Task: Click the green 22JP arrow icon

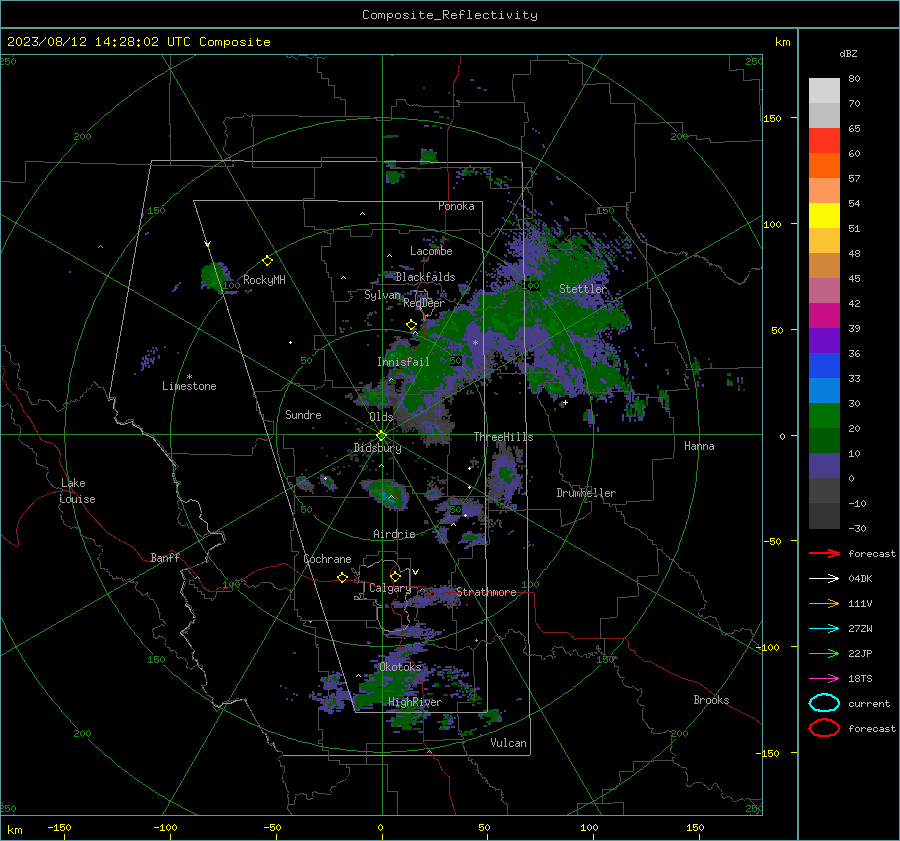Action: point(824,653)
